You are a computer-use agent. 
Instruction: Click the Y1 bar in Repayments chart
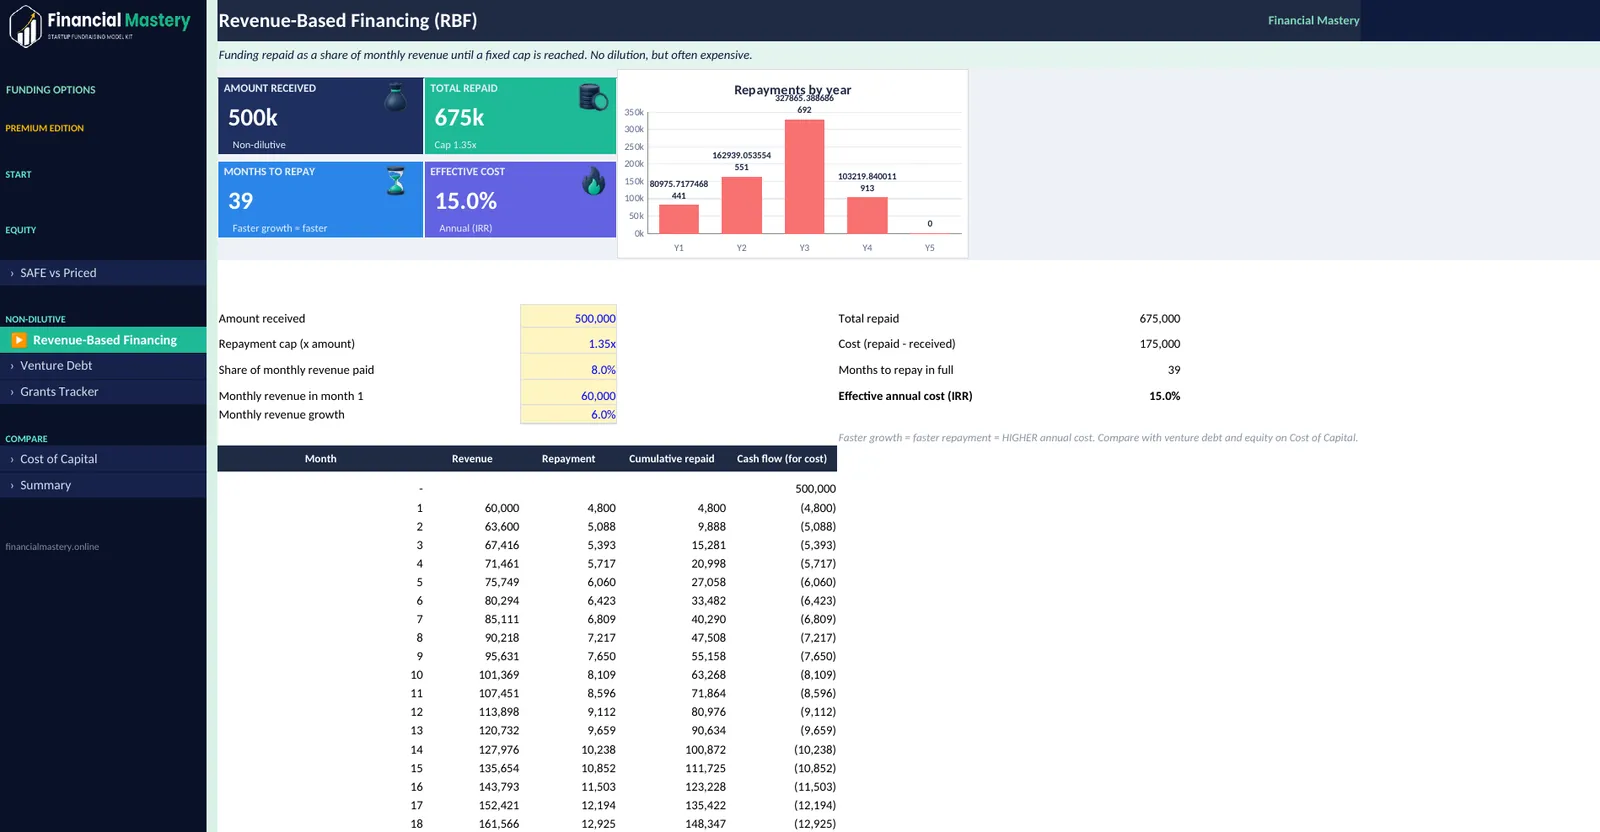click(x=679, y=218)
